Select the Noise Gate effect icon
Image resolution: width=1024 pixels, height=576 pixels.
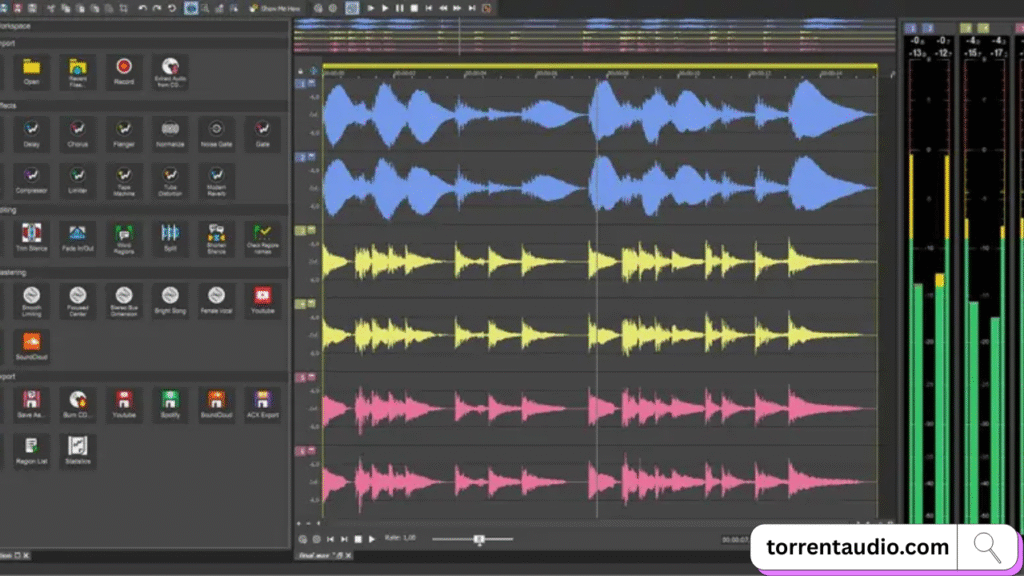216,131
